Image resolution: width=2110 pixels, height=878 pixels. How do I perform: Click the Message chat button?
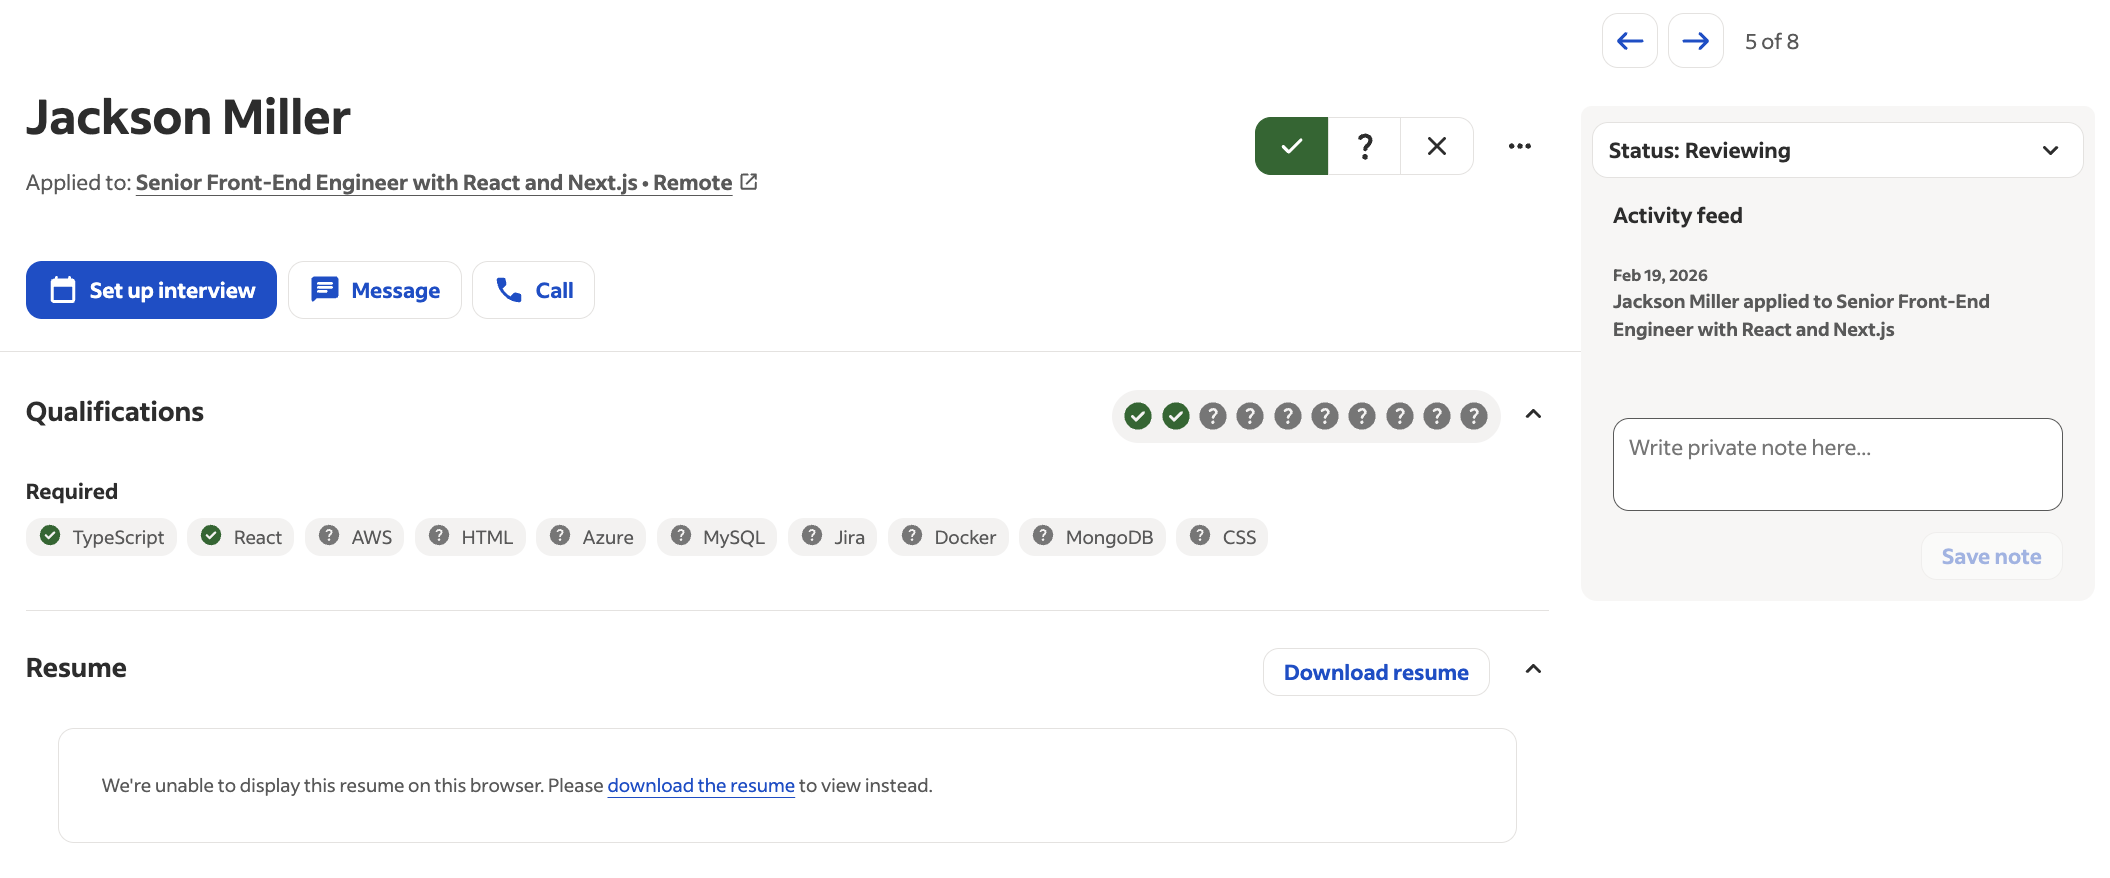[375, 290]
